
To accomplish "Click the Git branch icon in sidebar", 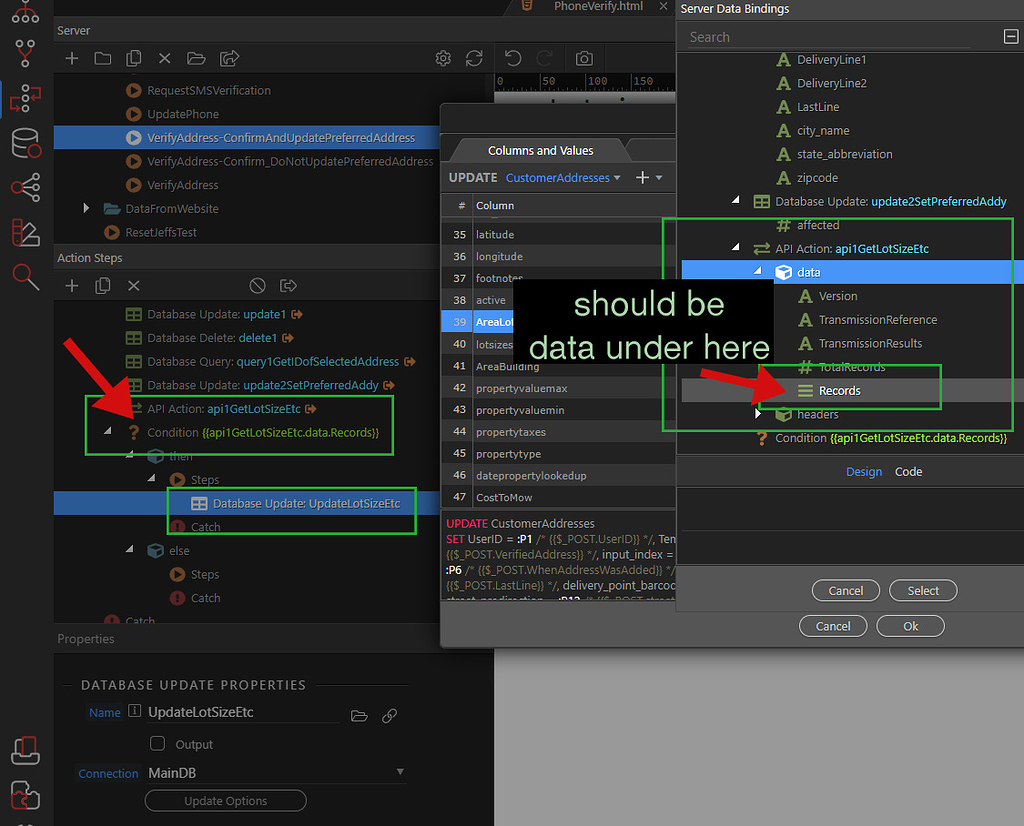I will (25, 53).
